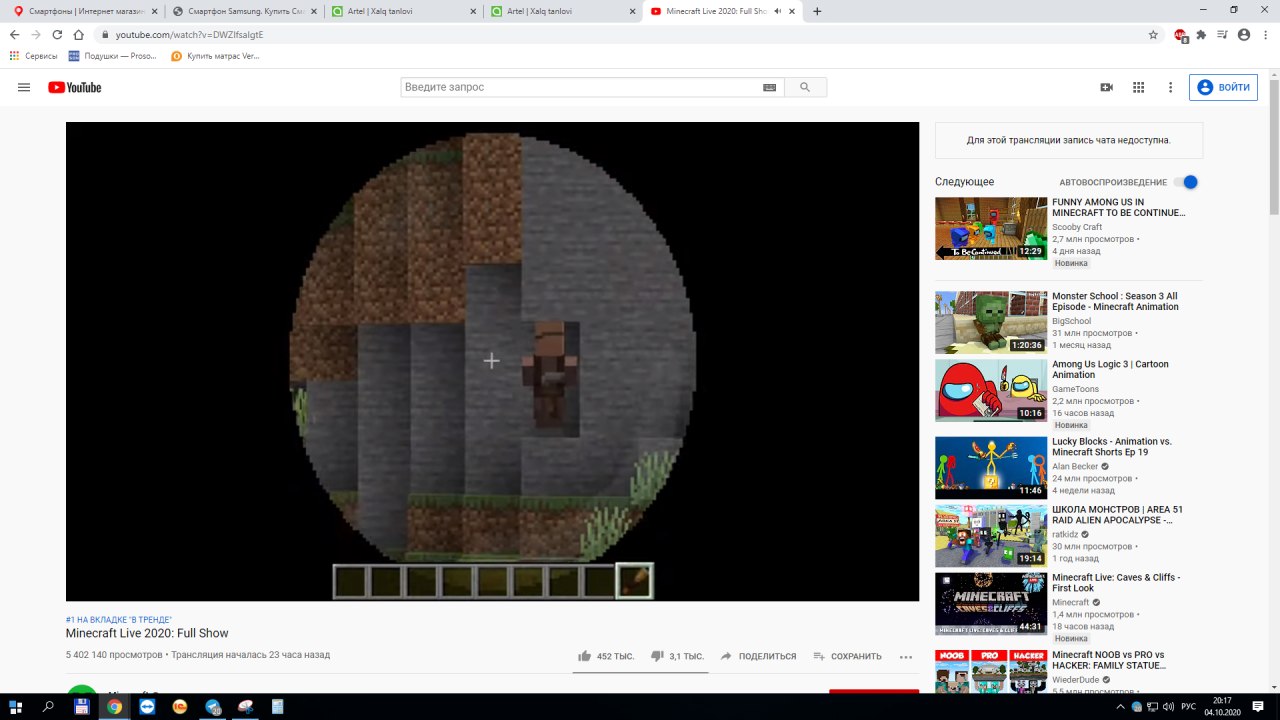The height and width of the screenshot is (720, 1280).
Task: Mute the Minecraft Live tab audio icon
Action: (x=777, y=11)
